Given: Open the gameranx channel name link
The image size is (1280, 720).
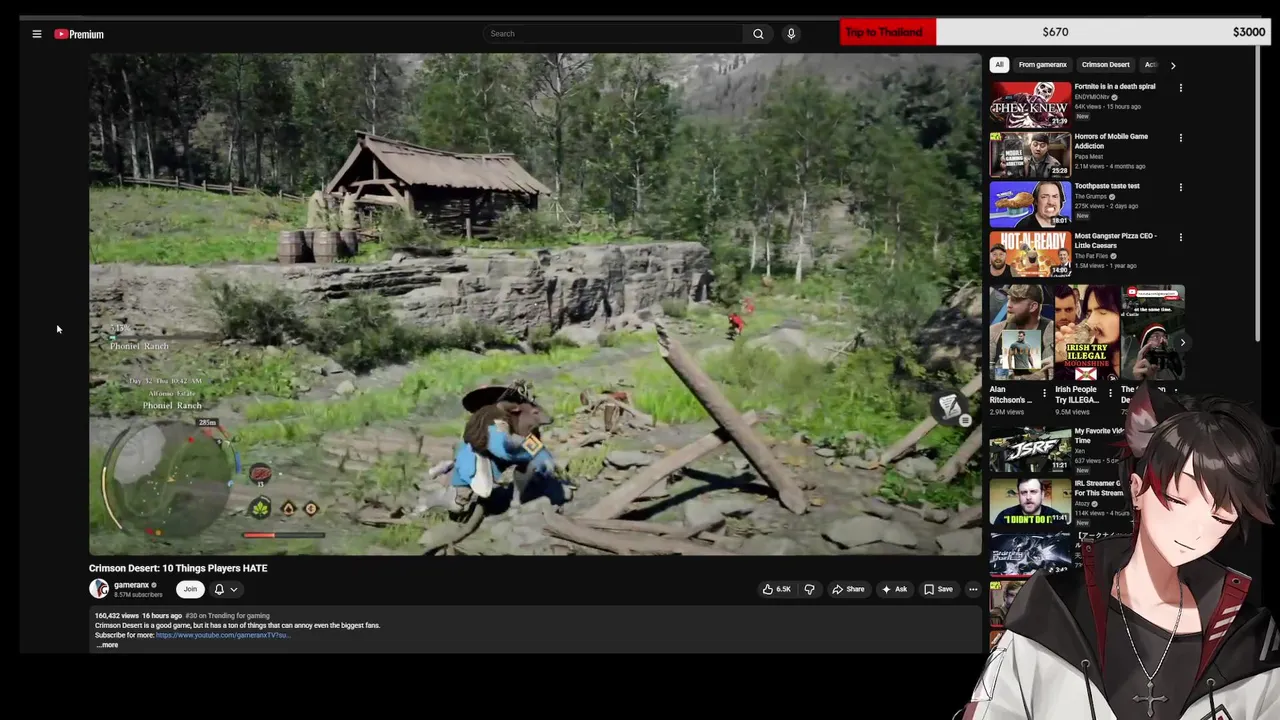Looking at the screenshot, I should pos(131,585).
